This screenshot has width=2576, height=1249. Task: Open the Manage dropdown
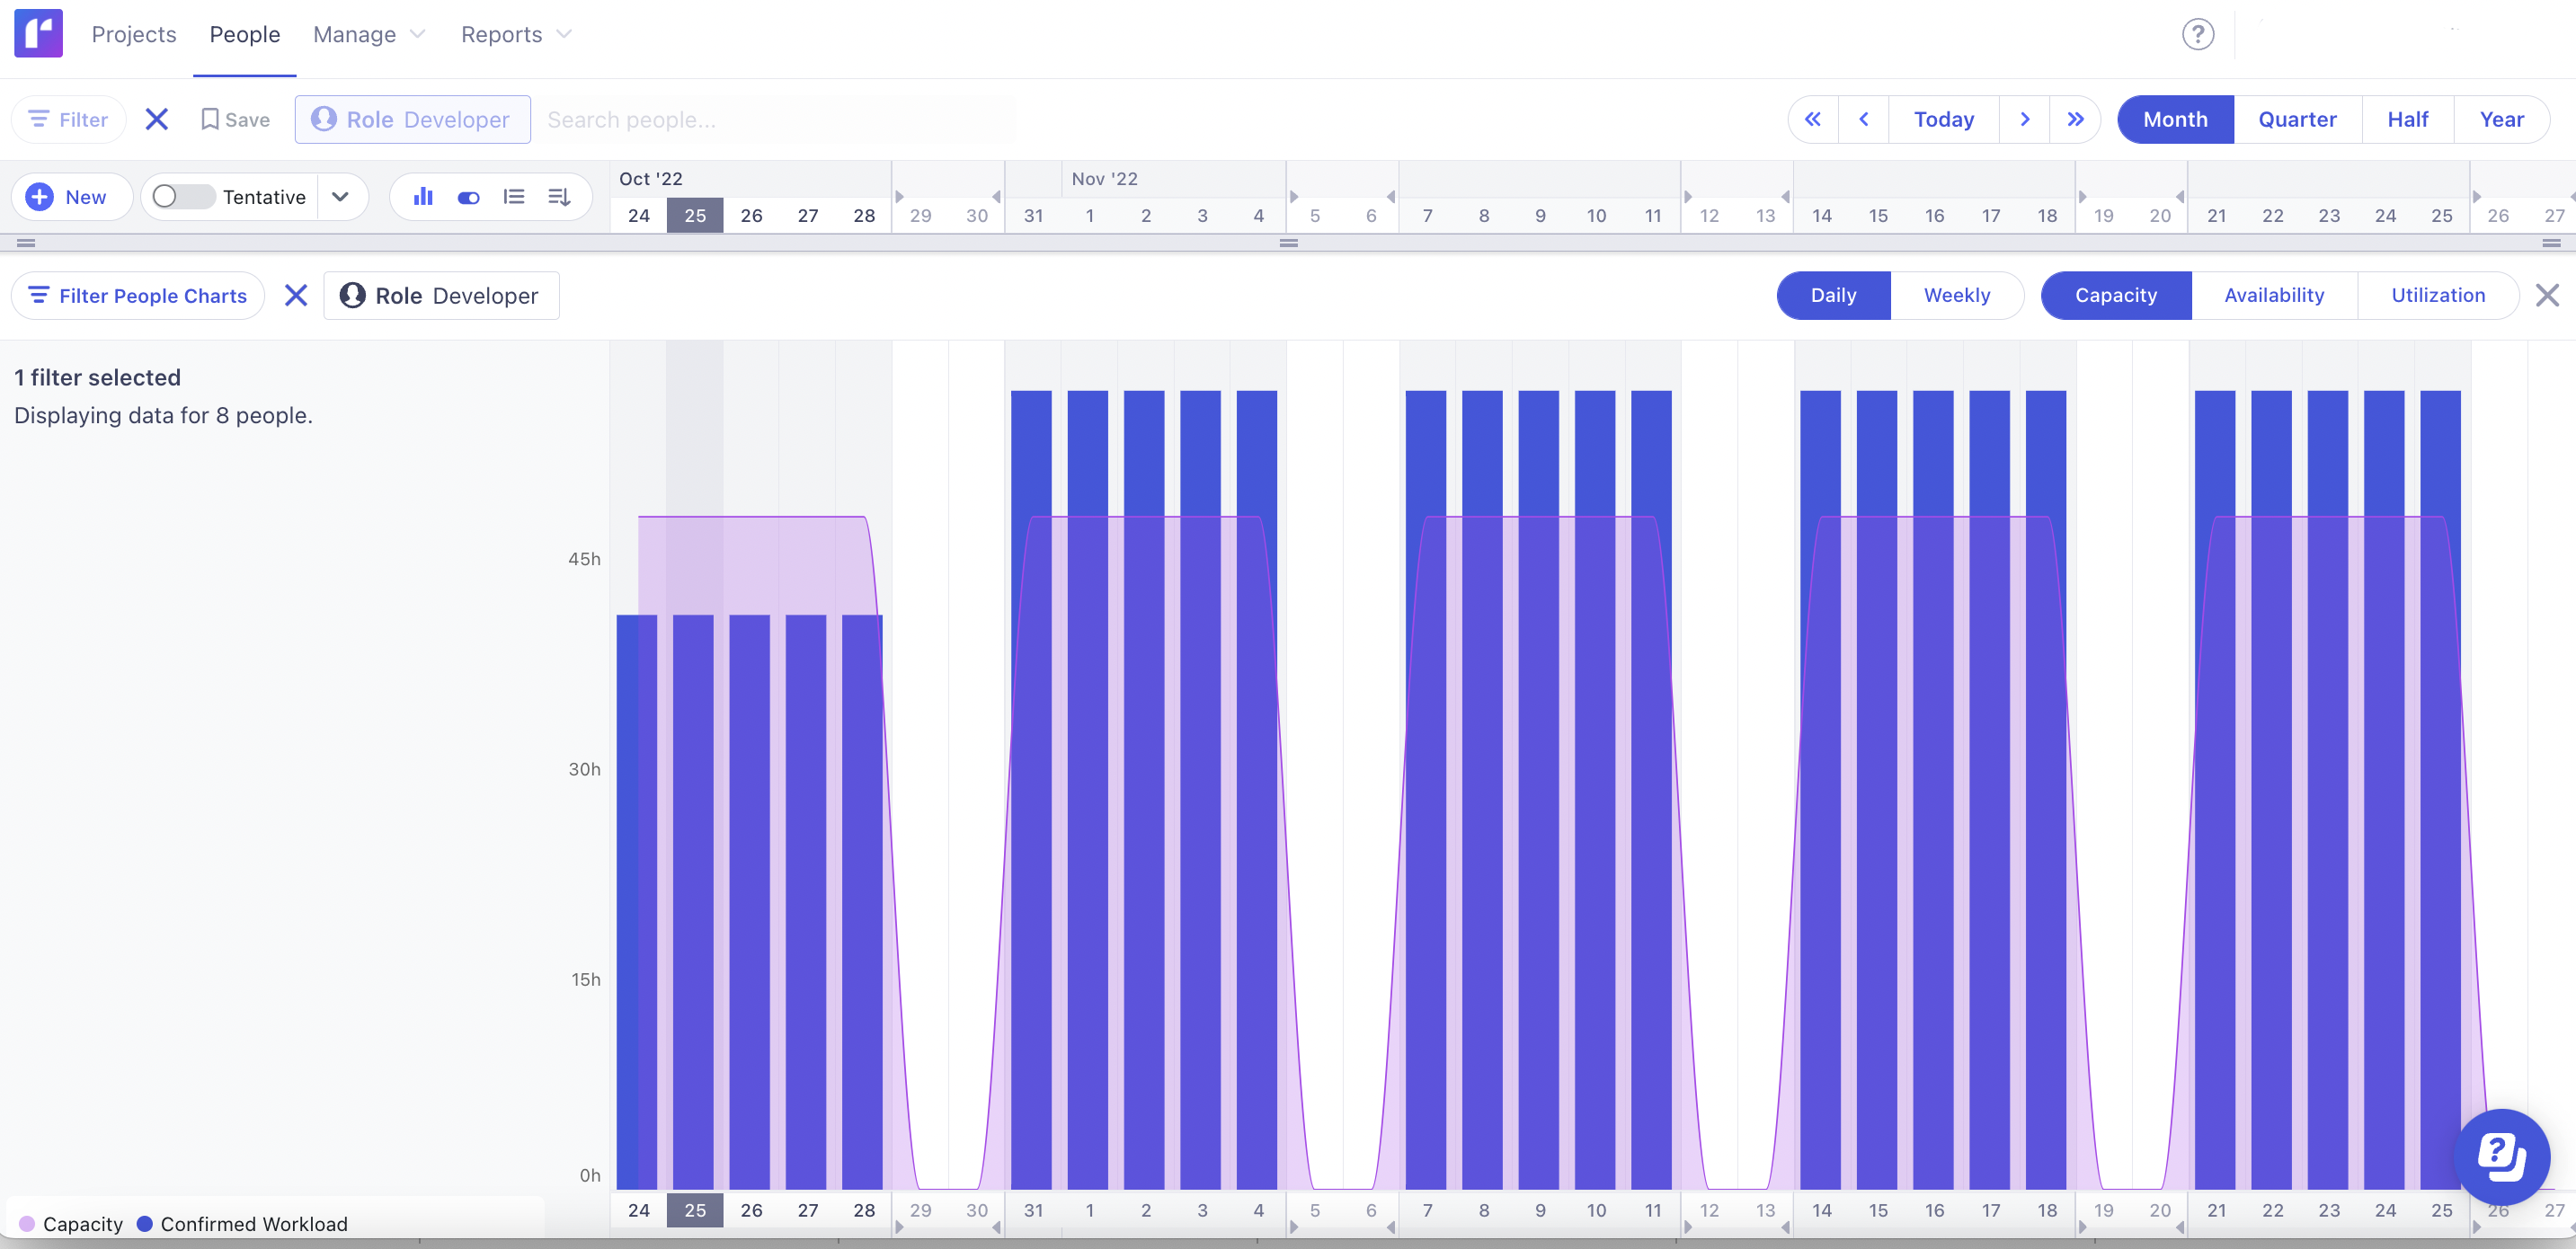pos(368,33)
